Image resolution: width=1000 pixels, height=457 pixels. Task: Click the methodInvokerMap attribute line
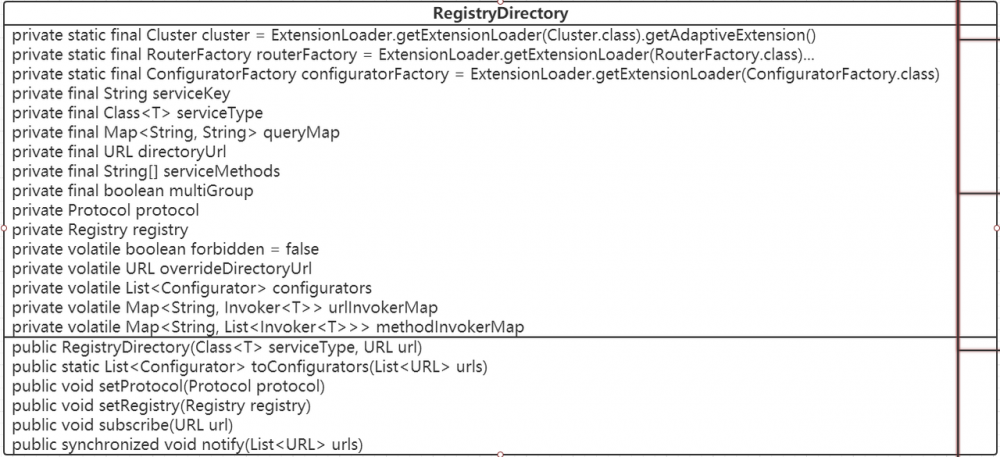tap(268, 327)
